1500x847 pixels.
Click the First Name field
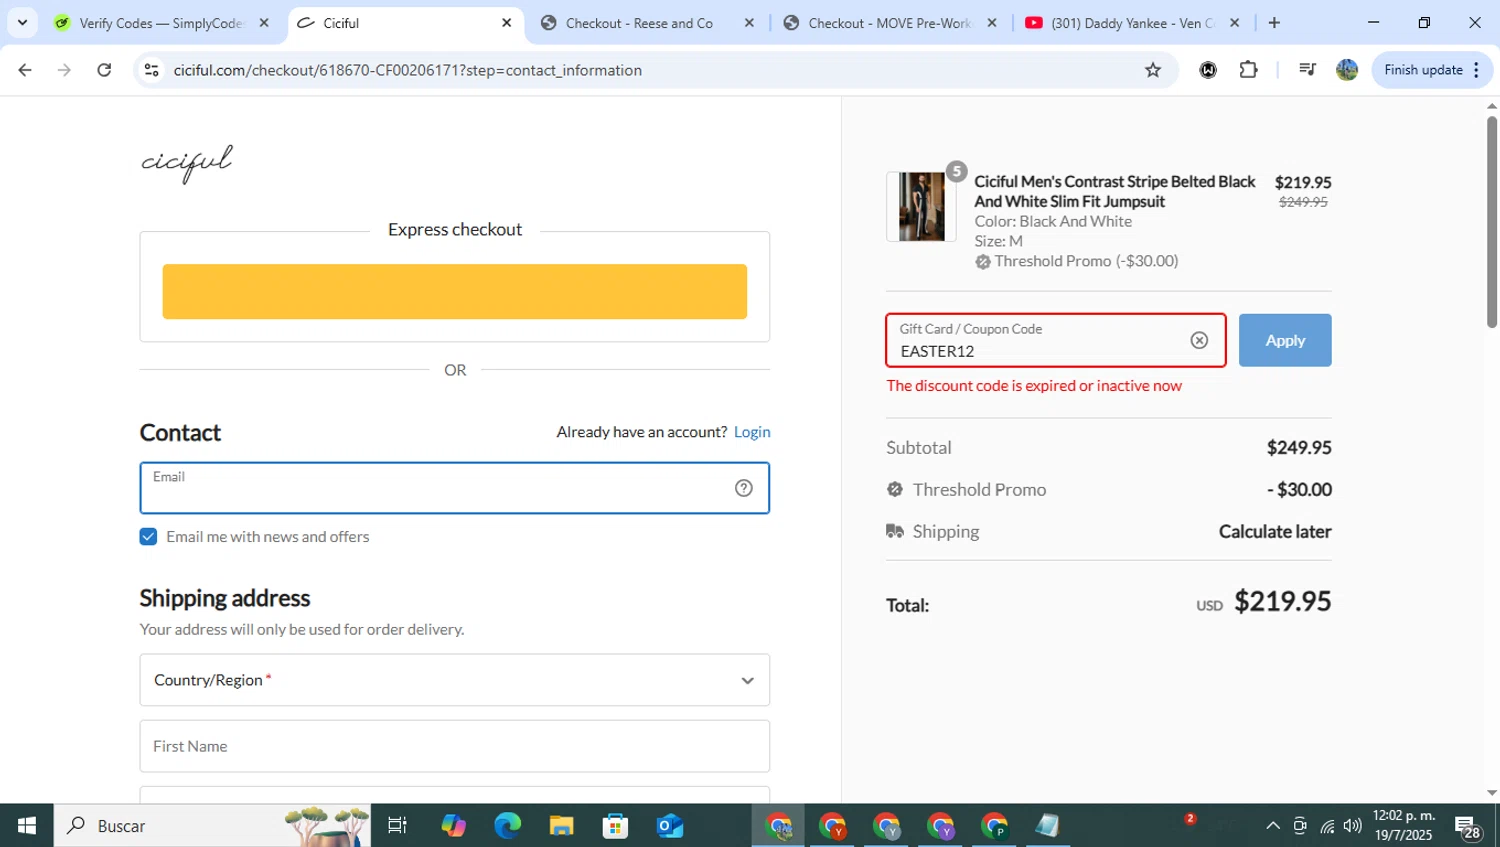click(x=454, y=746)
